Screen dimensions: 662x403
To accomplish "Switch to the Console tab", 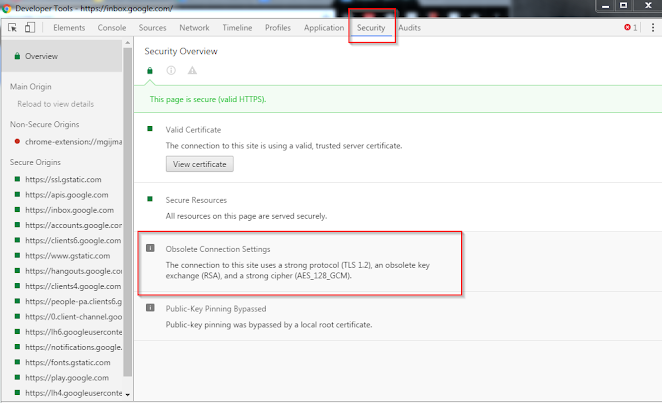I will 112,28.
